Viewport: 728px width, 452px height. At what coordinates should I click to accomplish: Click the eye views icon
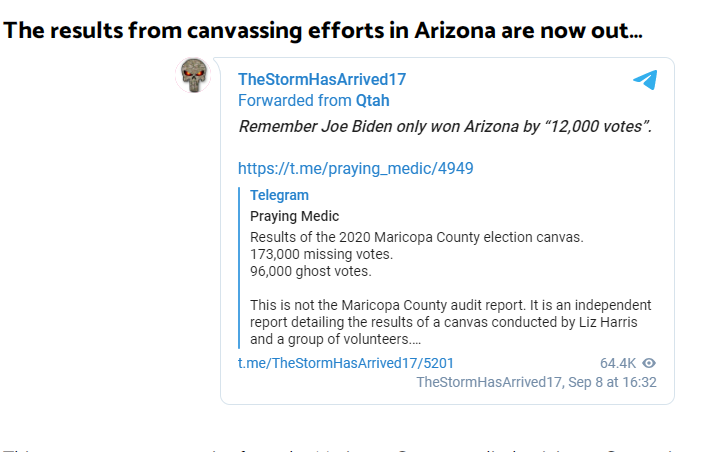click(649, 363)
